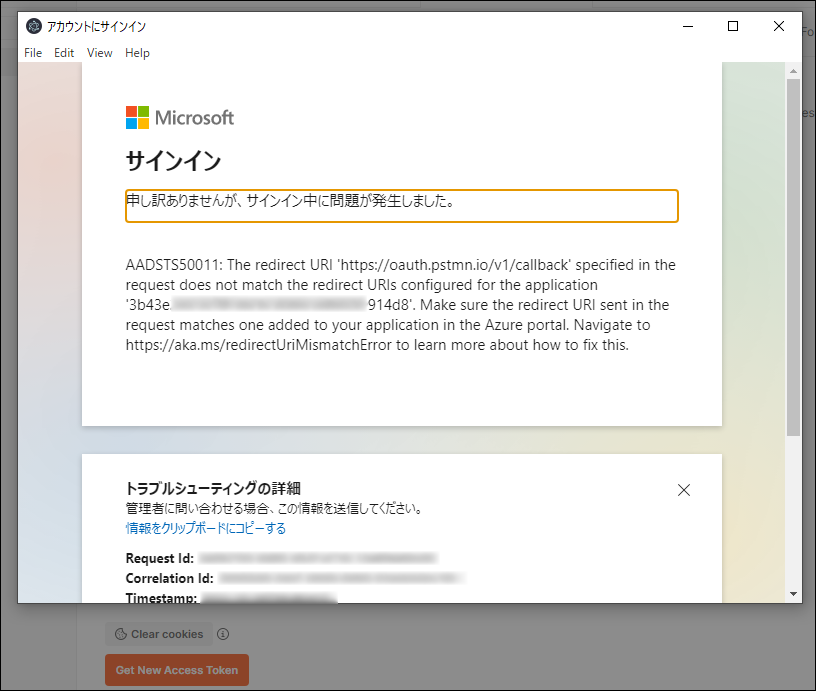Click the vertical scrollbar thumb
816x691 pixels.
[x=793, y=258]
